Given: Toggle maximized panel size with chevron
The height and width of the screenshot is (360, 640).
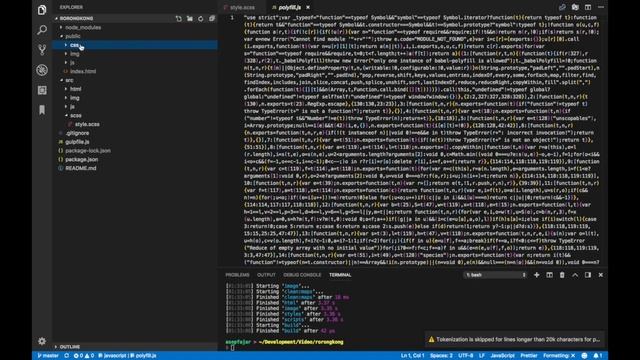Looking at the screenshot, I should click(x=575, y=275).
